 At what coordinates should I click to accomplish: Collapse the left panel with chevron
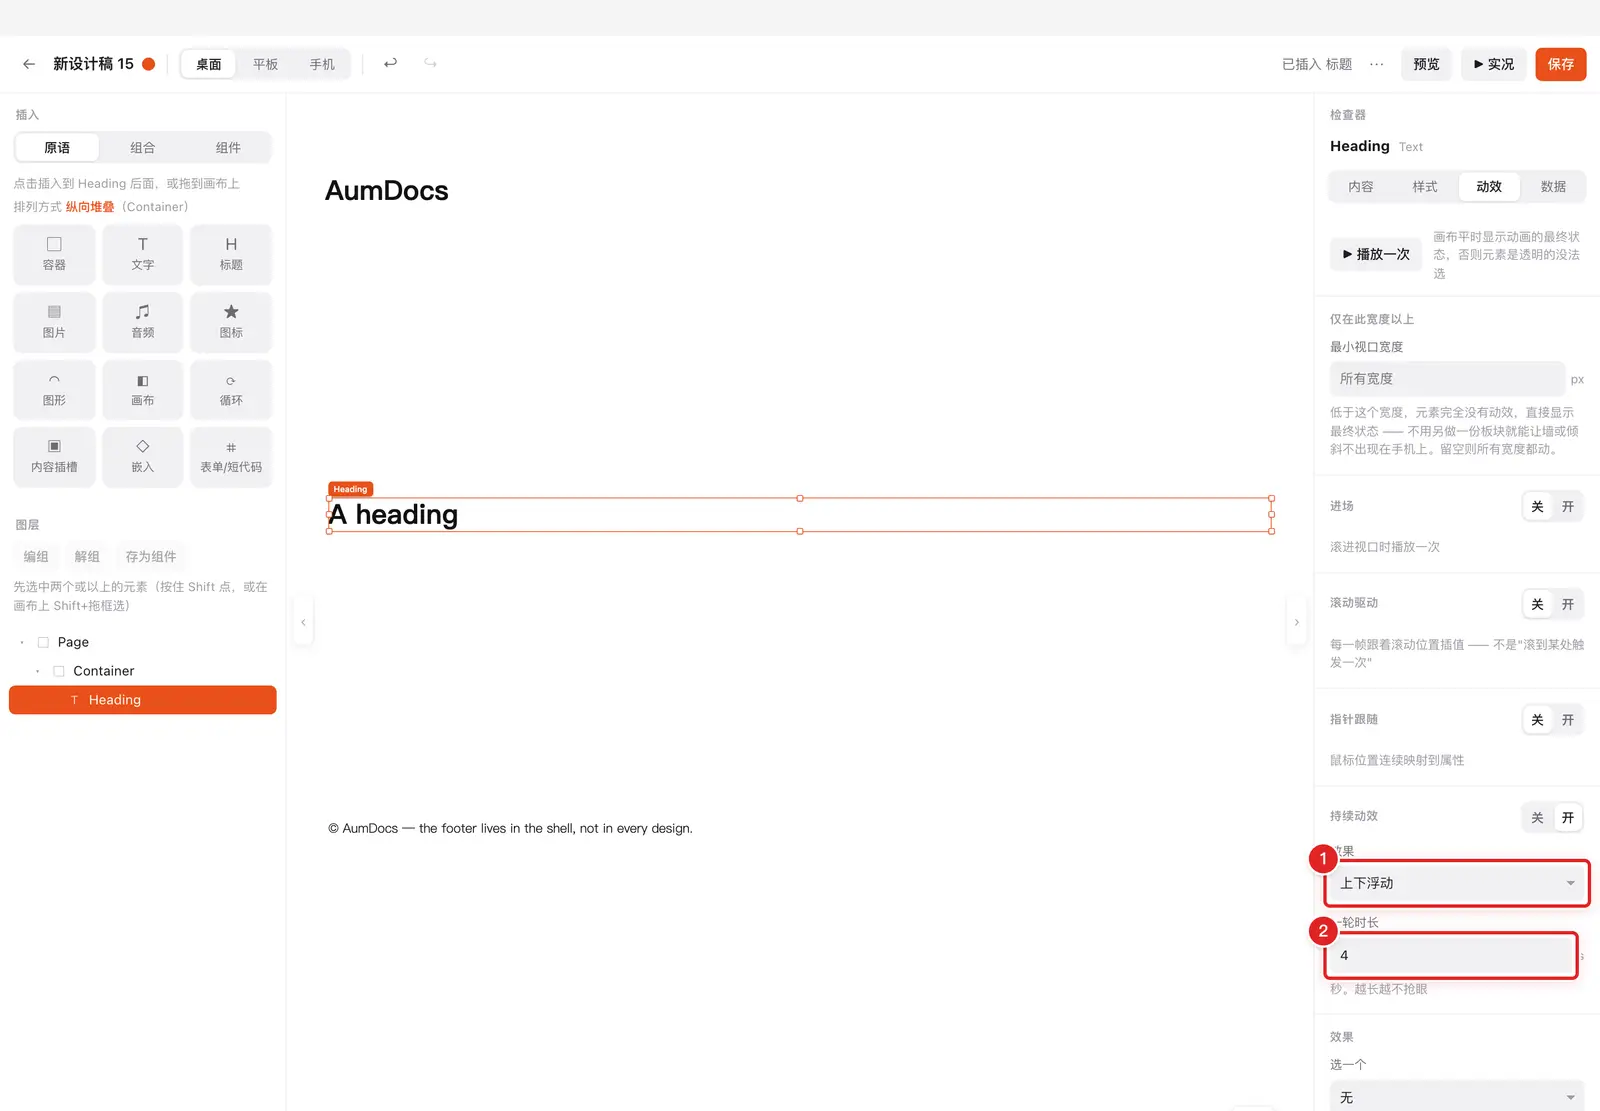pyautogui.click(x=303, y=622)
